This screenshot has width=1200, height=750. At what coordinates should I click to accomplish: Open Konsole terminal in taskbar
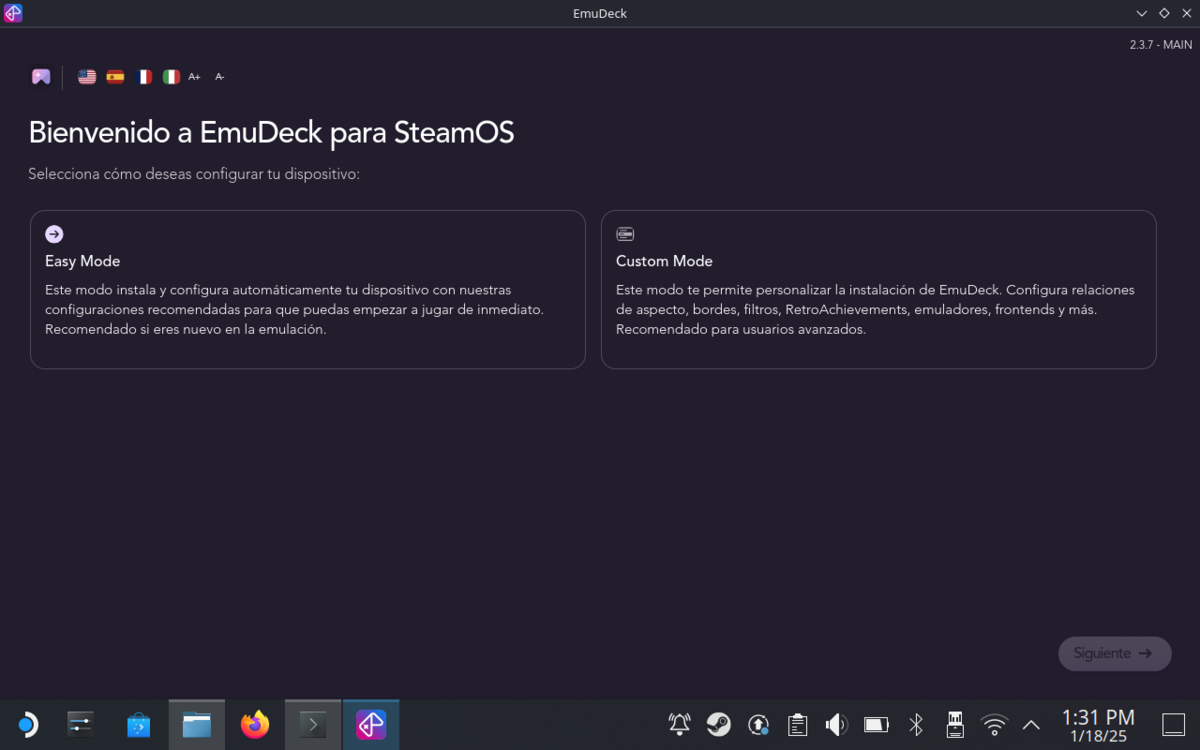click(x=313, y=725)
